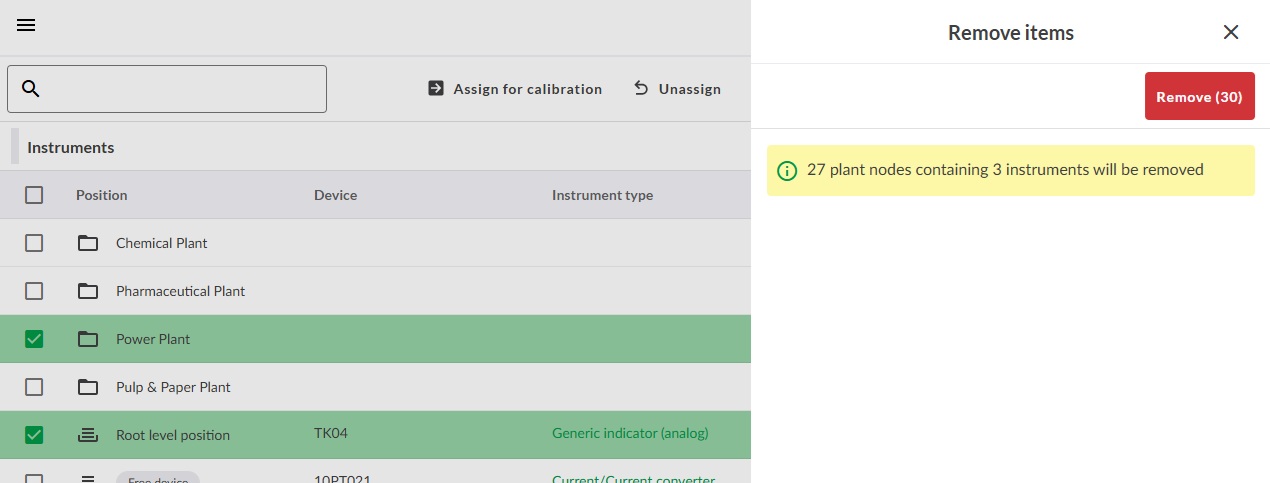Select the Pulp & Paper Plant checkbox
Image resolution: width=1270 pixels, height=483 pixels.
tap(34, 387)
